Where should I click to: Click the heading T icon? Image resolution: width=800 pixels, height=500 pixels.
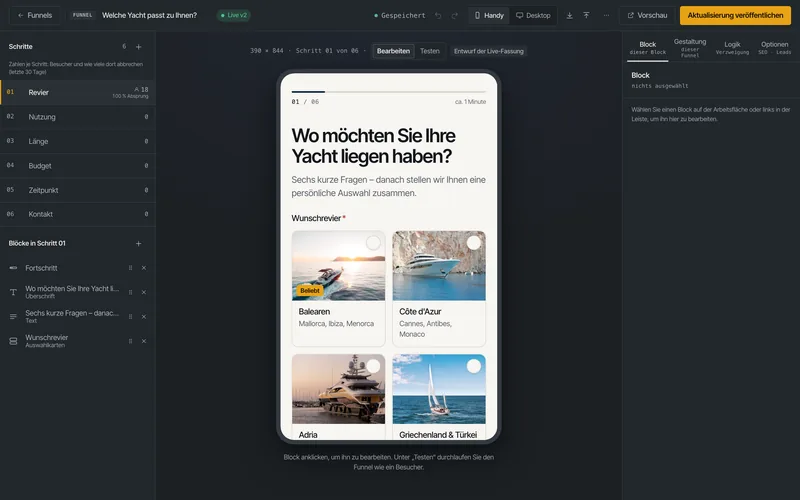[13, 292]
